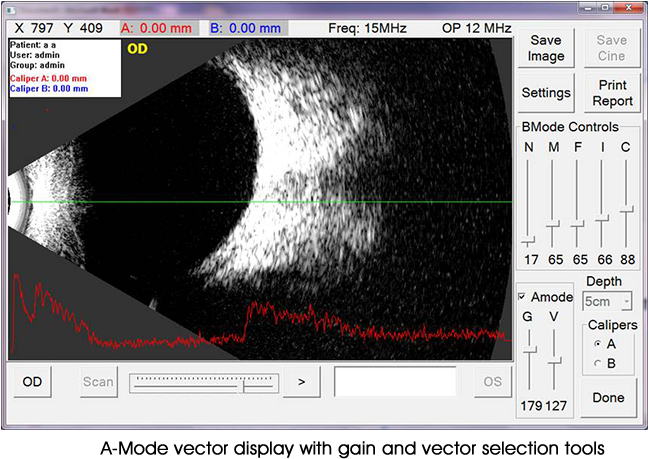Click the empty text field beside arrow
Viewport: 648px width, 459px height.
click(x=395, y=381)
